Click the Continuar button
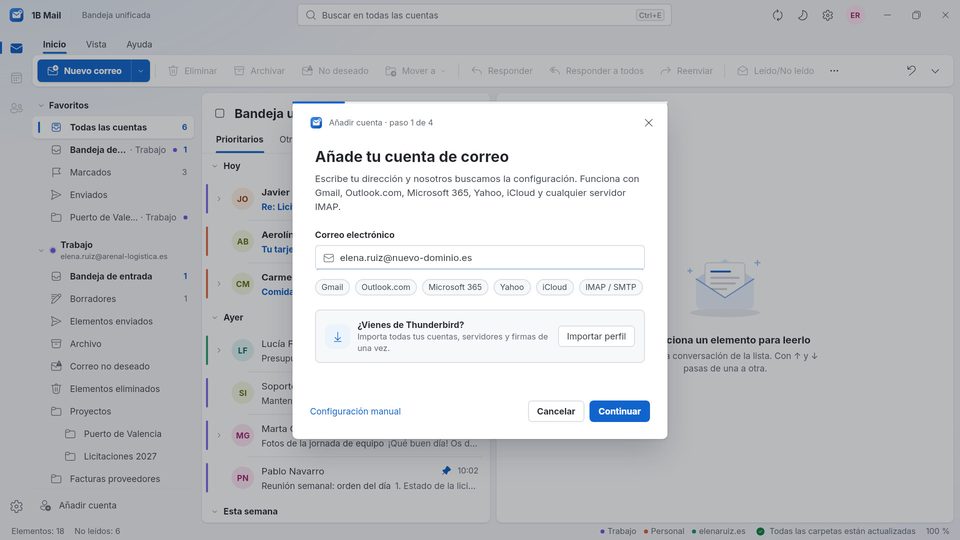Viewport: 960px width, 540px height. click(x=620, y=411)
